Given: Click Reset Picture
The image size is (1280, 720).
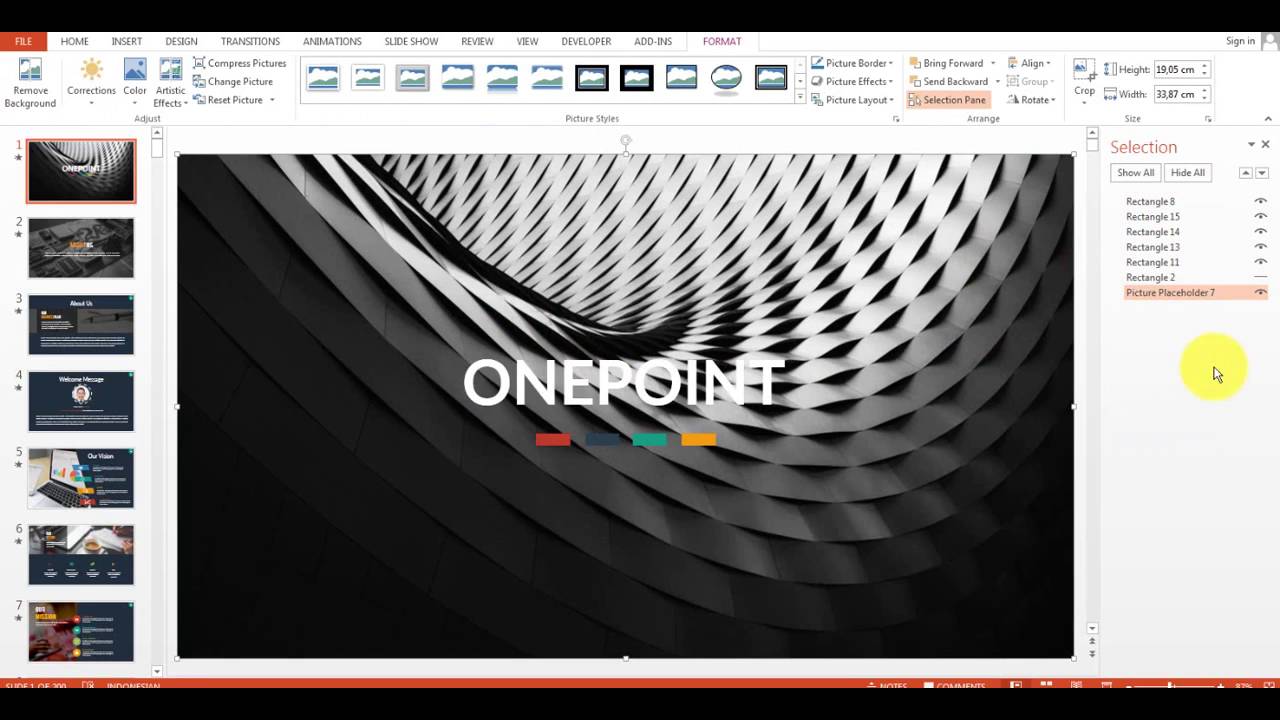Looking at the screenshot, I should coord(228,100).
